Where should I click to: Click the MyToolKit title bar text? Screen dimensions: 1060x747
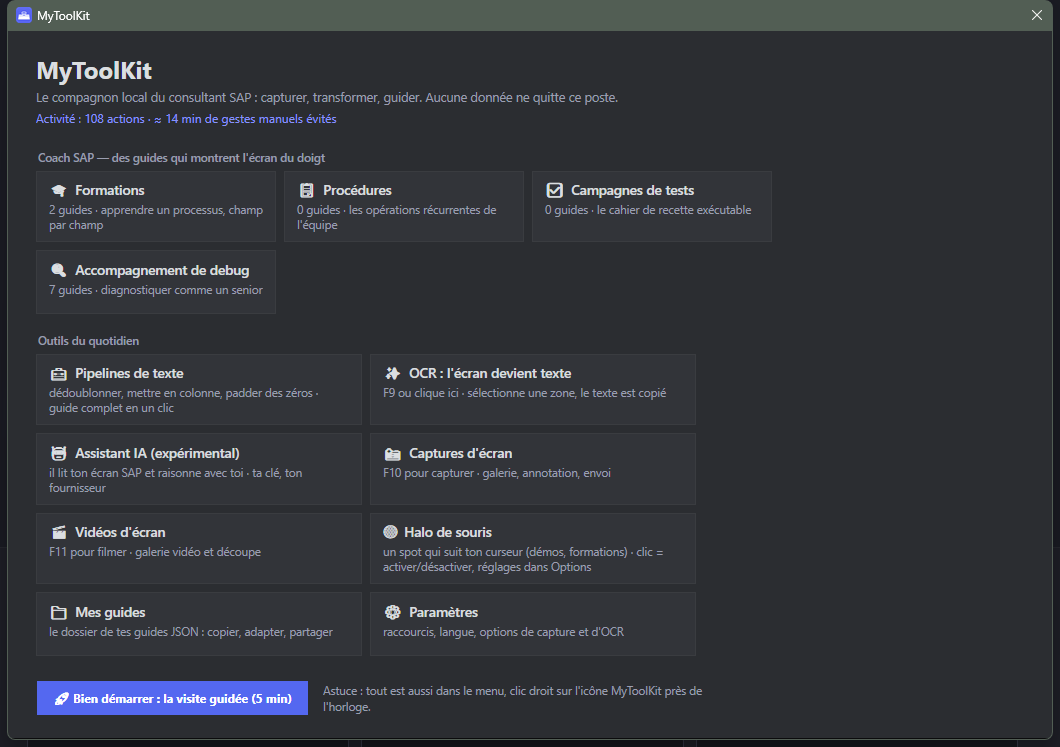pos(64,16)
